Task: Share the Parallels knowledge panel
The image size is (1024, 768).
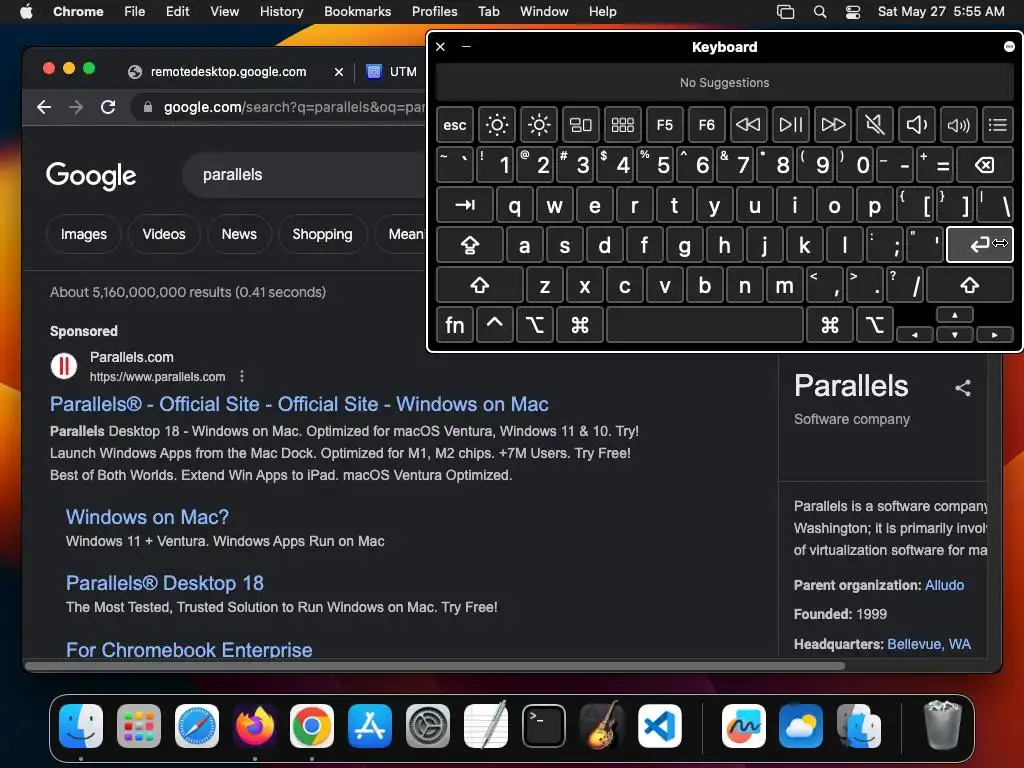Action: 963,388
